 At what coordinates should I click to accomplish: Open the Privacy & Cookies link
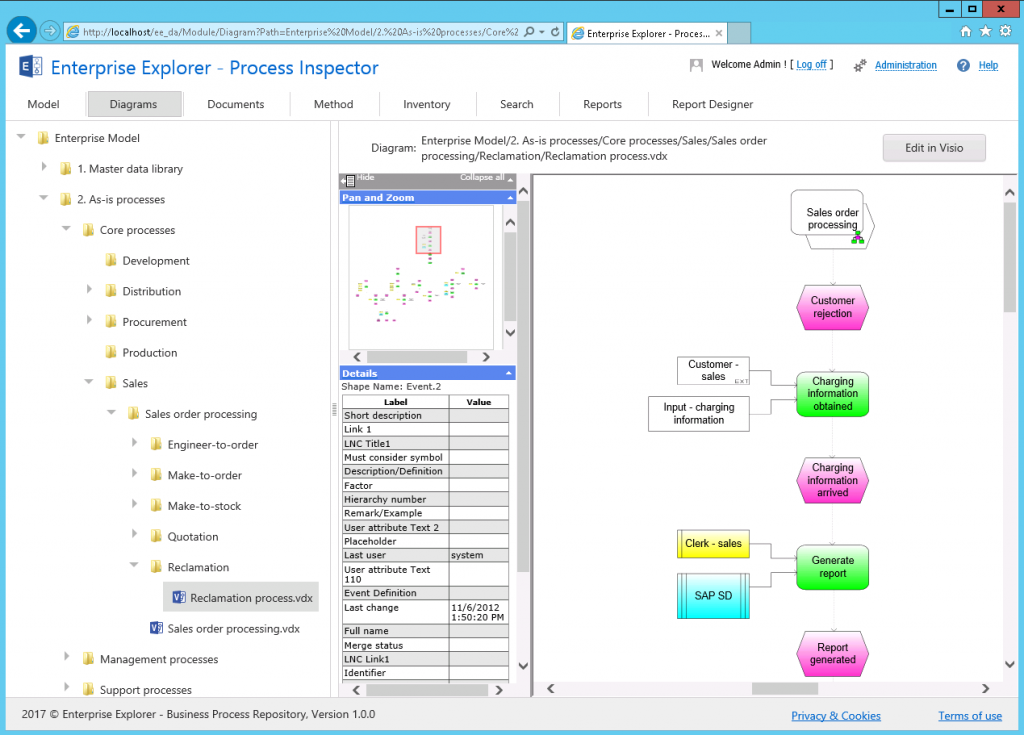(836, 715)
